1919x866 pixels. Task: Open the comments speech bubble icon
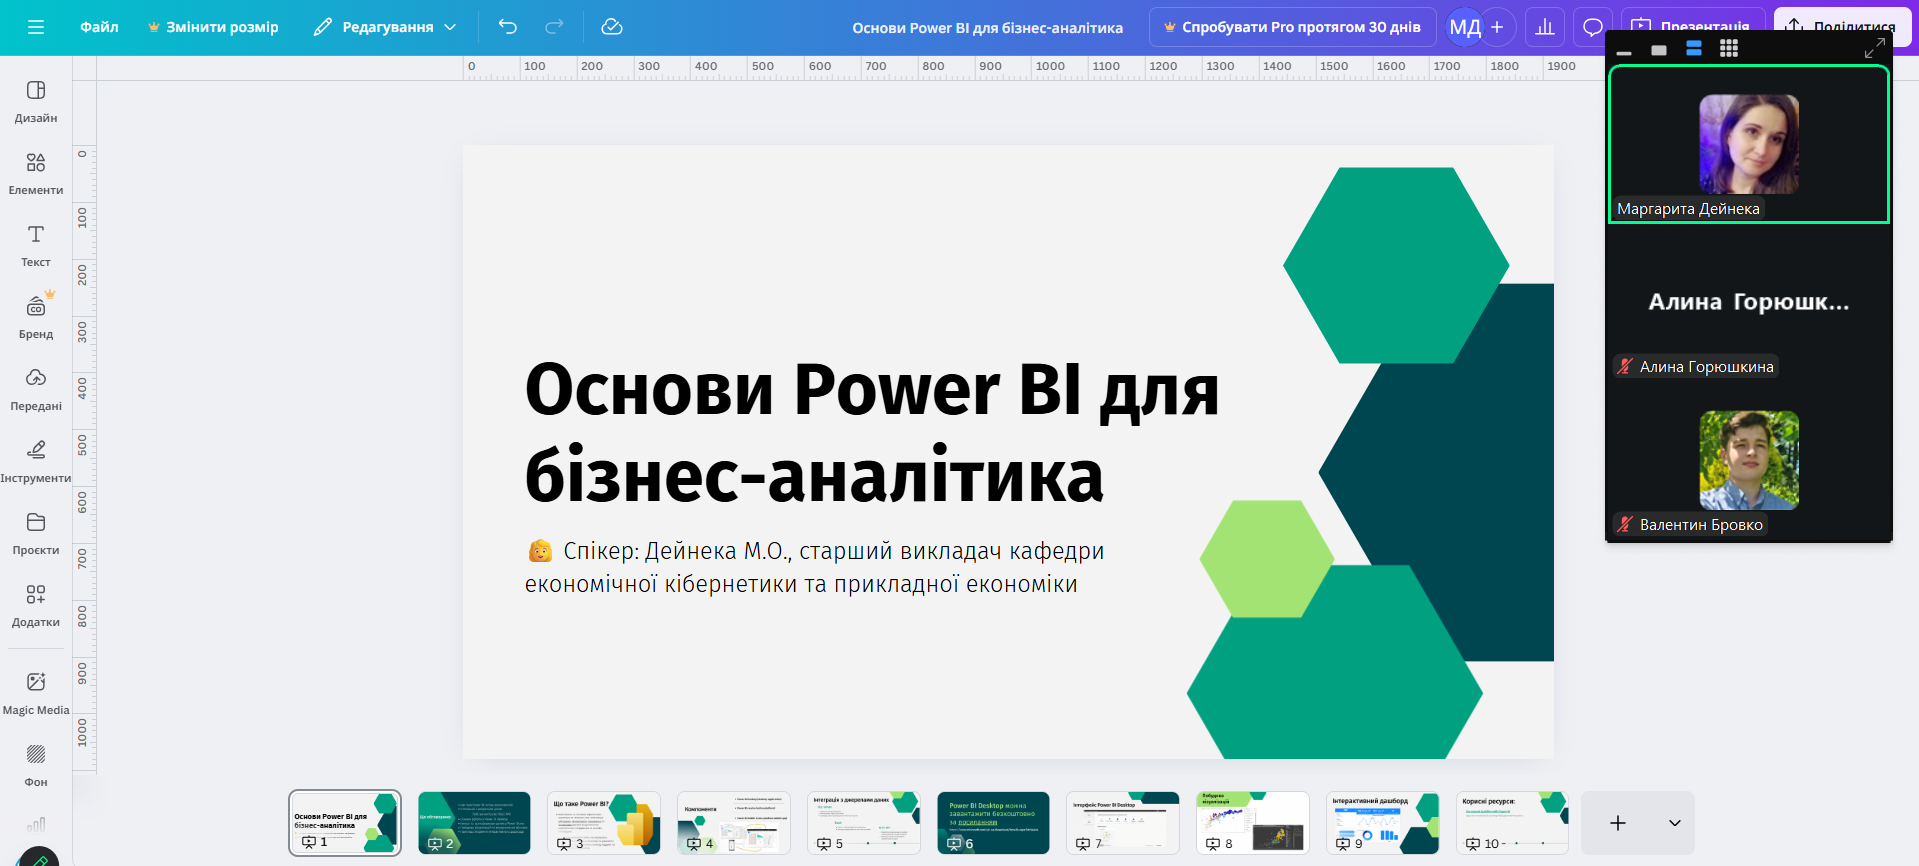point(1593,27)
